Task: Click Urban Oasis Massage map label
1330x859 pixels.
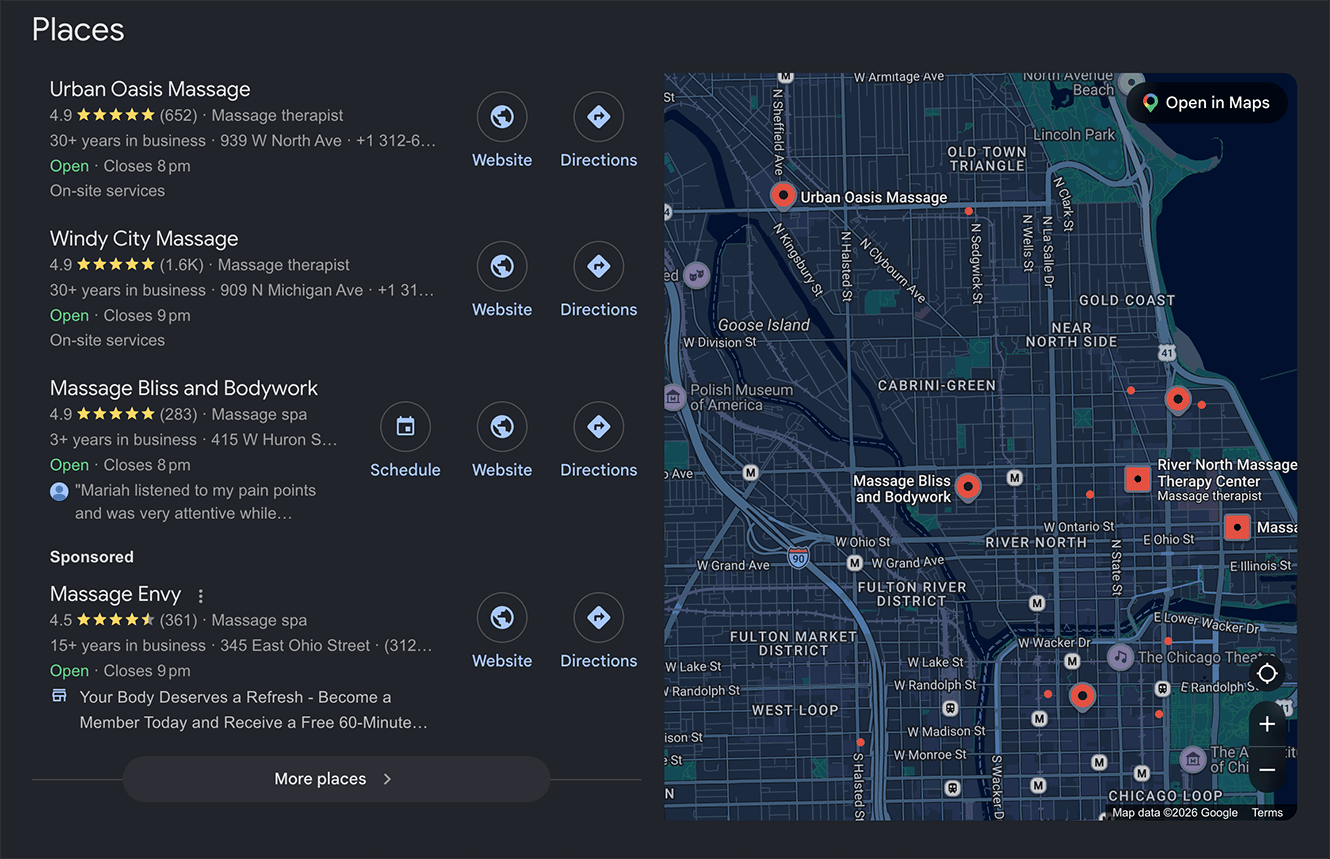Action: pyautogui.click(x=874, y=197)
